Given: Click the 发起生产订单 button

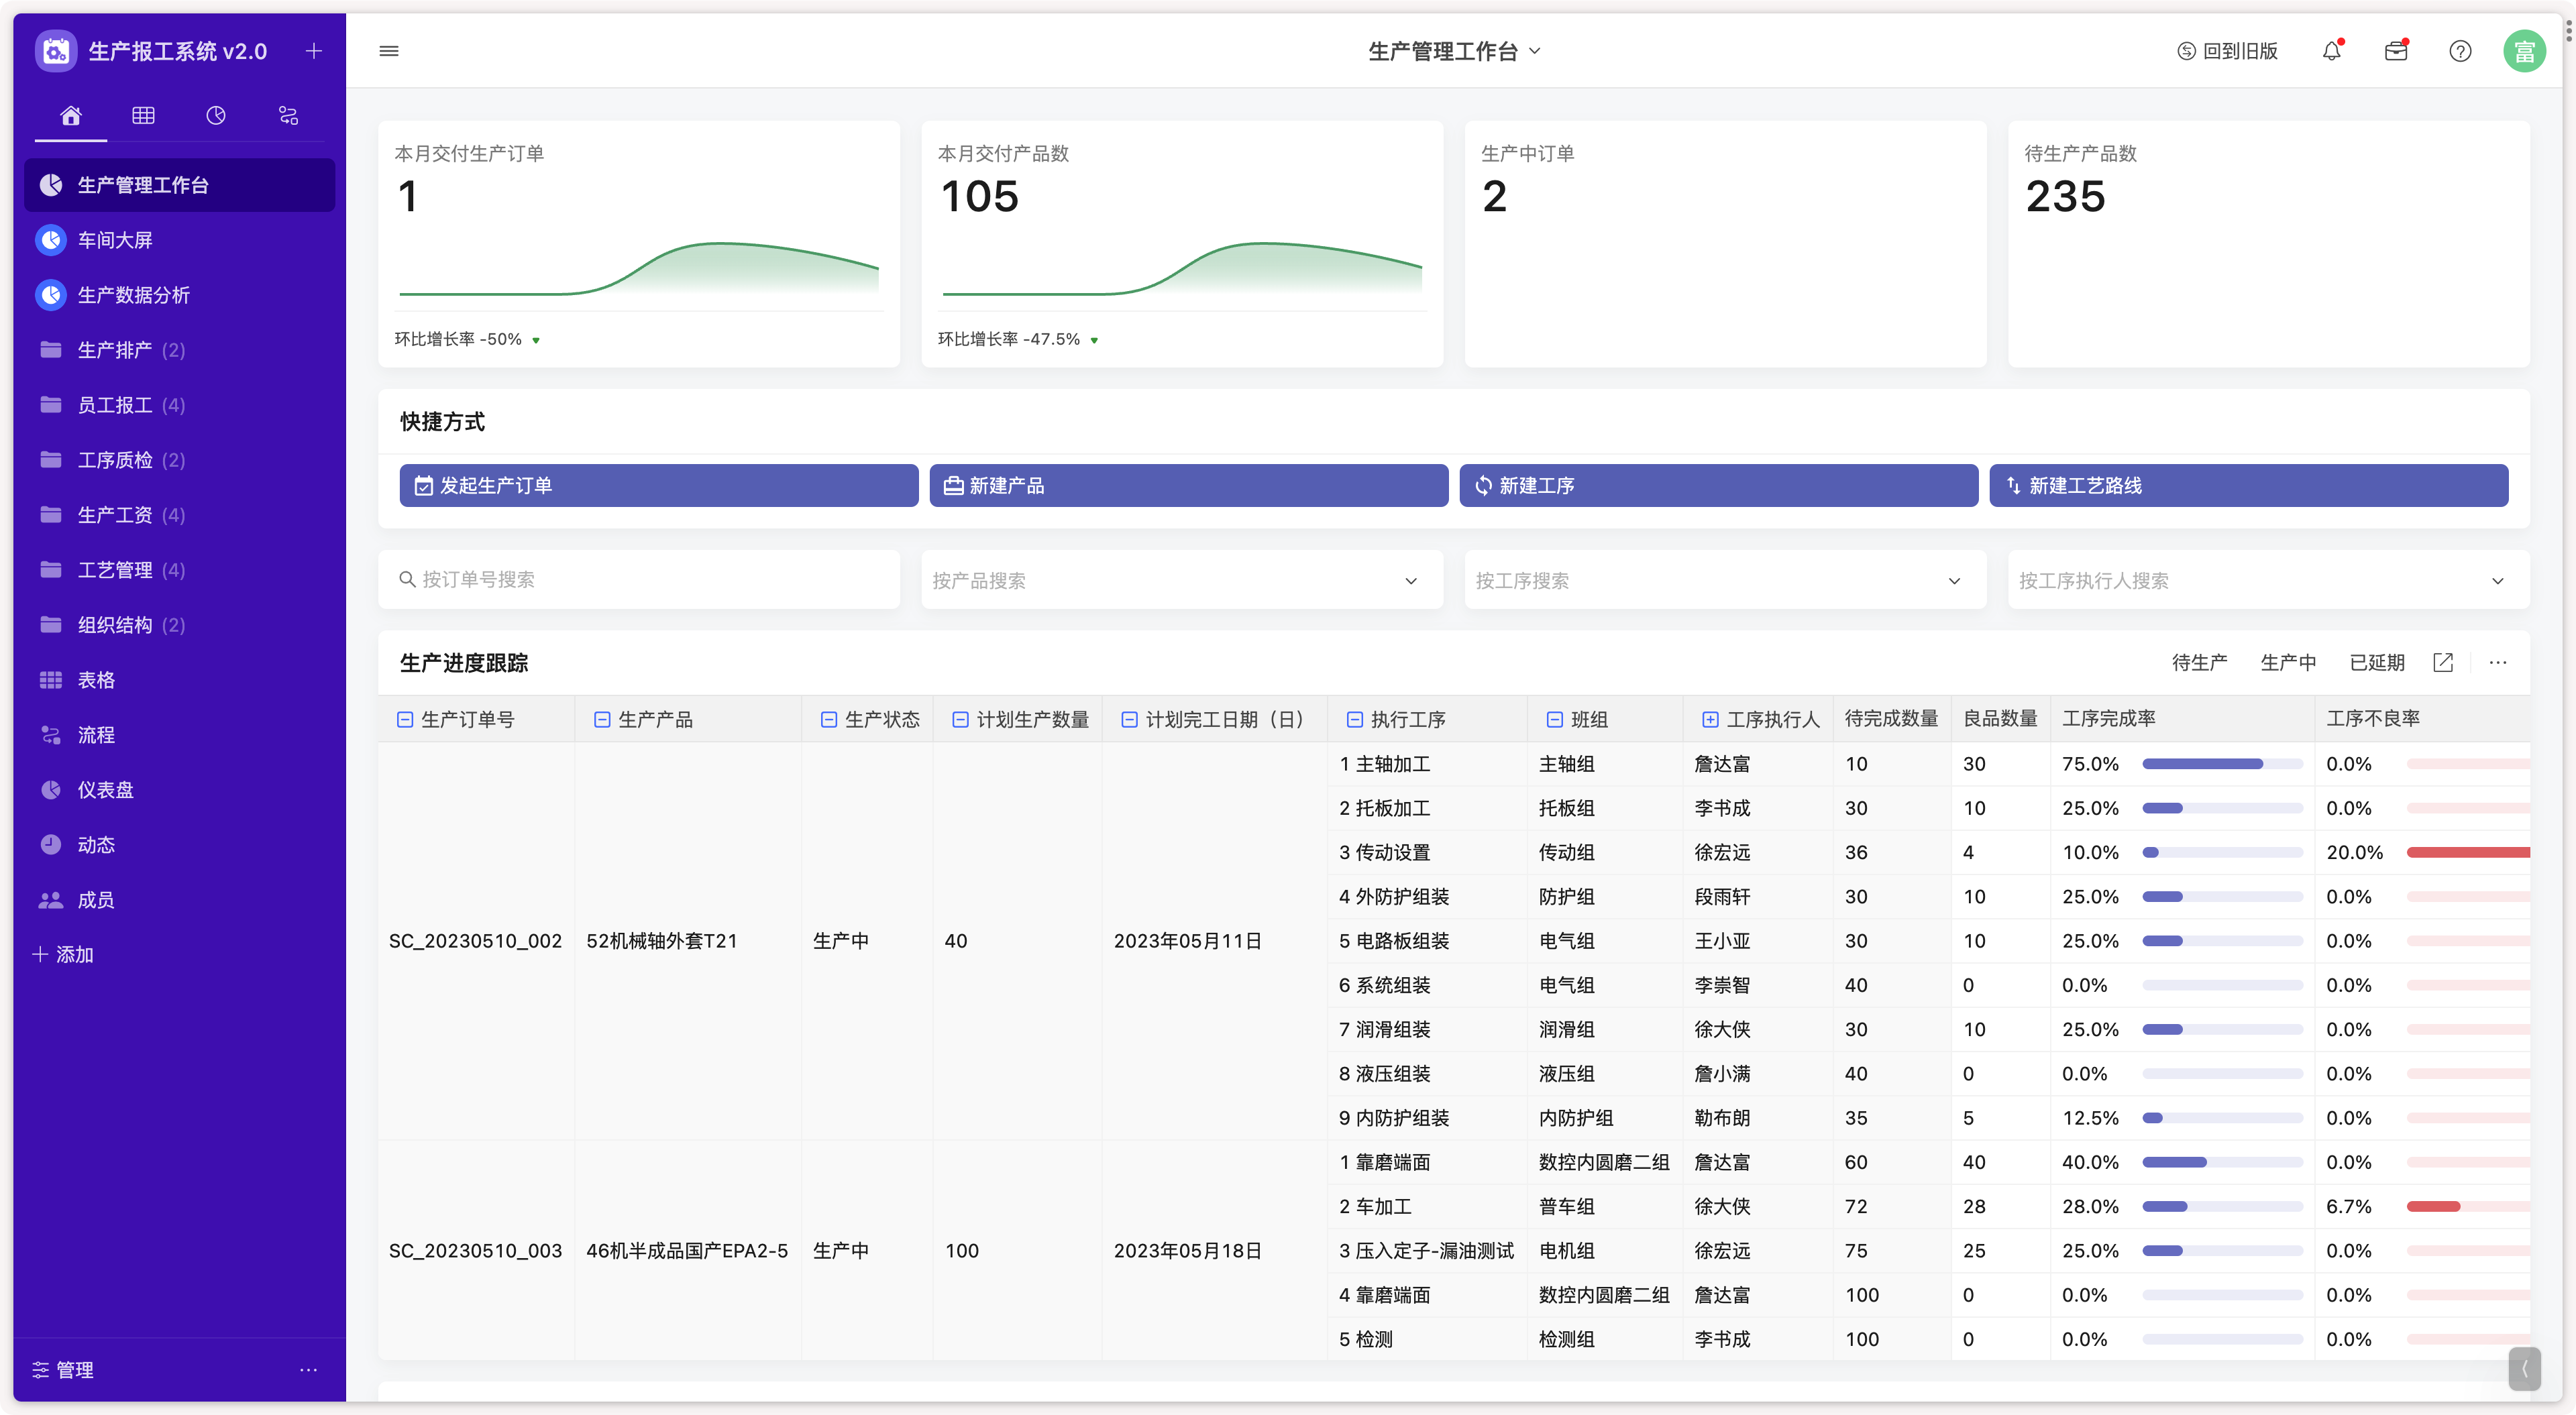Looking at the screenshot, I should coord(659,485).
